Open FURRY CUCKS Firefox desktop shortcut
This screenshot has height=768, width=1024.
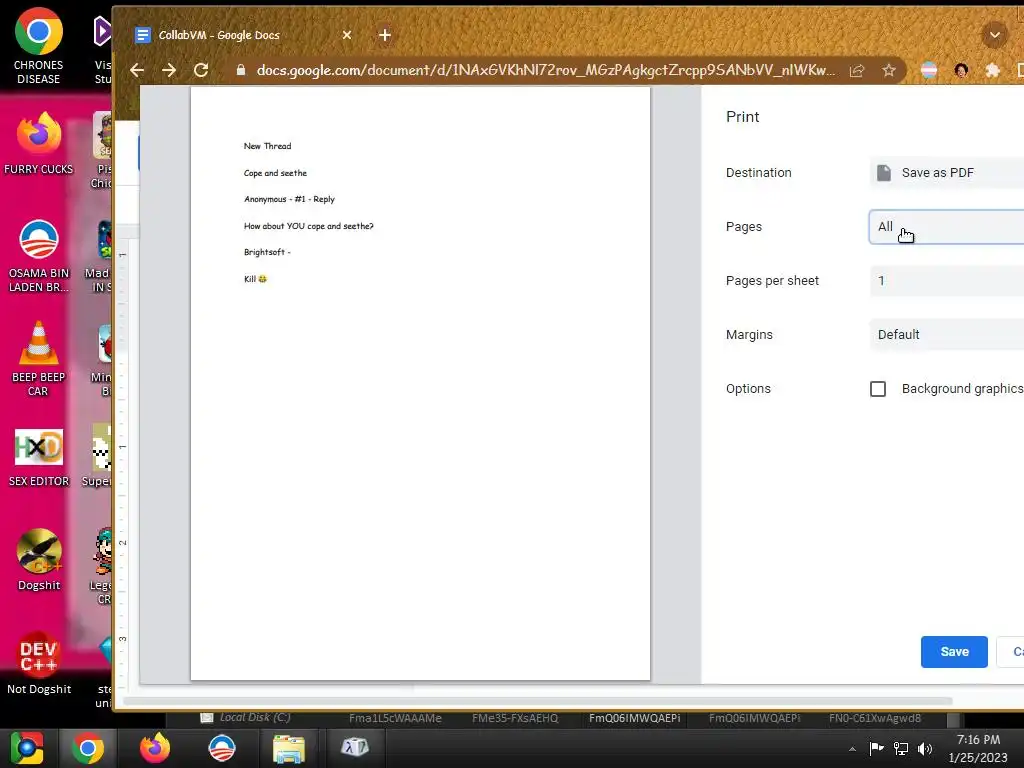click(x=39, y=144)
